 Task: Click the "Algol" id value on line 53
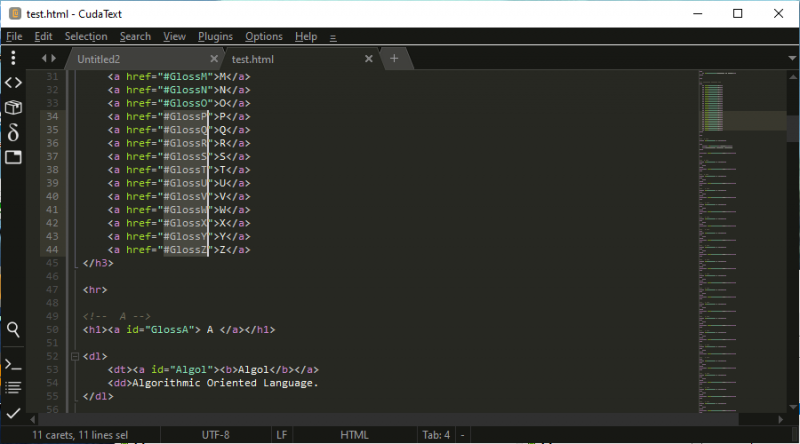coord(191,369)
